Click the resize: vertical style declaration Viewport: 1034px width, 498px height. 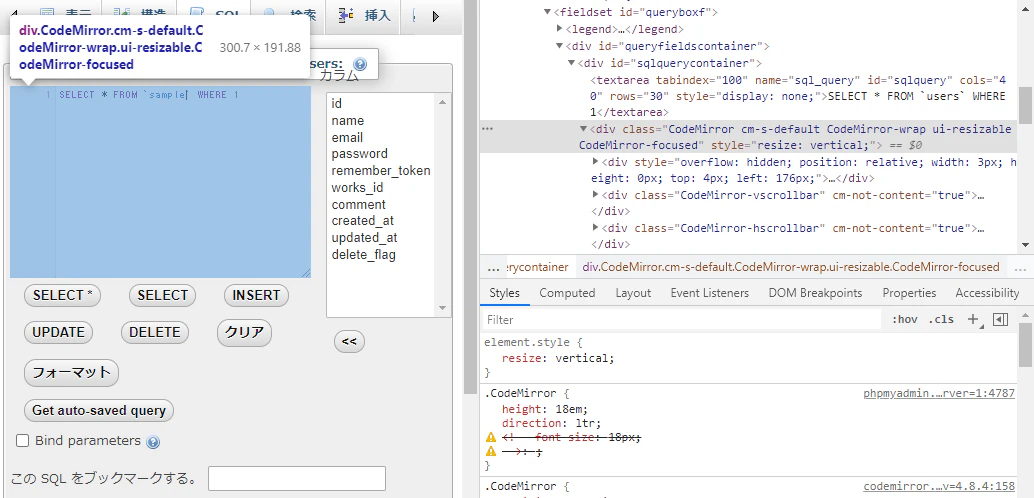tap(558, 359)
